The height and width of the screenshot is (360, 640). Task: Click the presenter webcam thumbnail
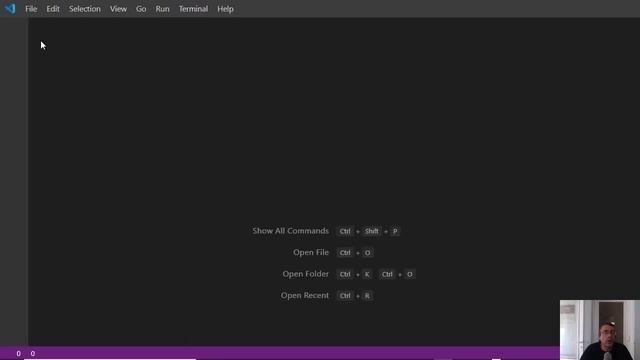coord(600,330)
